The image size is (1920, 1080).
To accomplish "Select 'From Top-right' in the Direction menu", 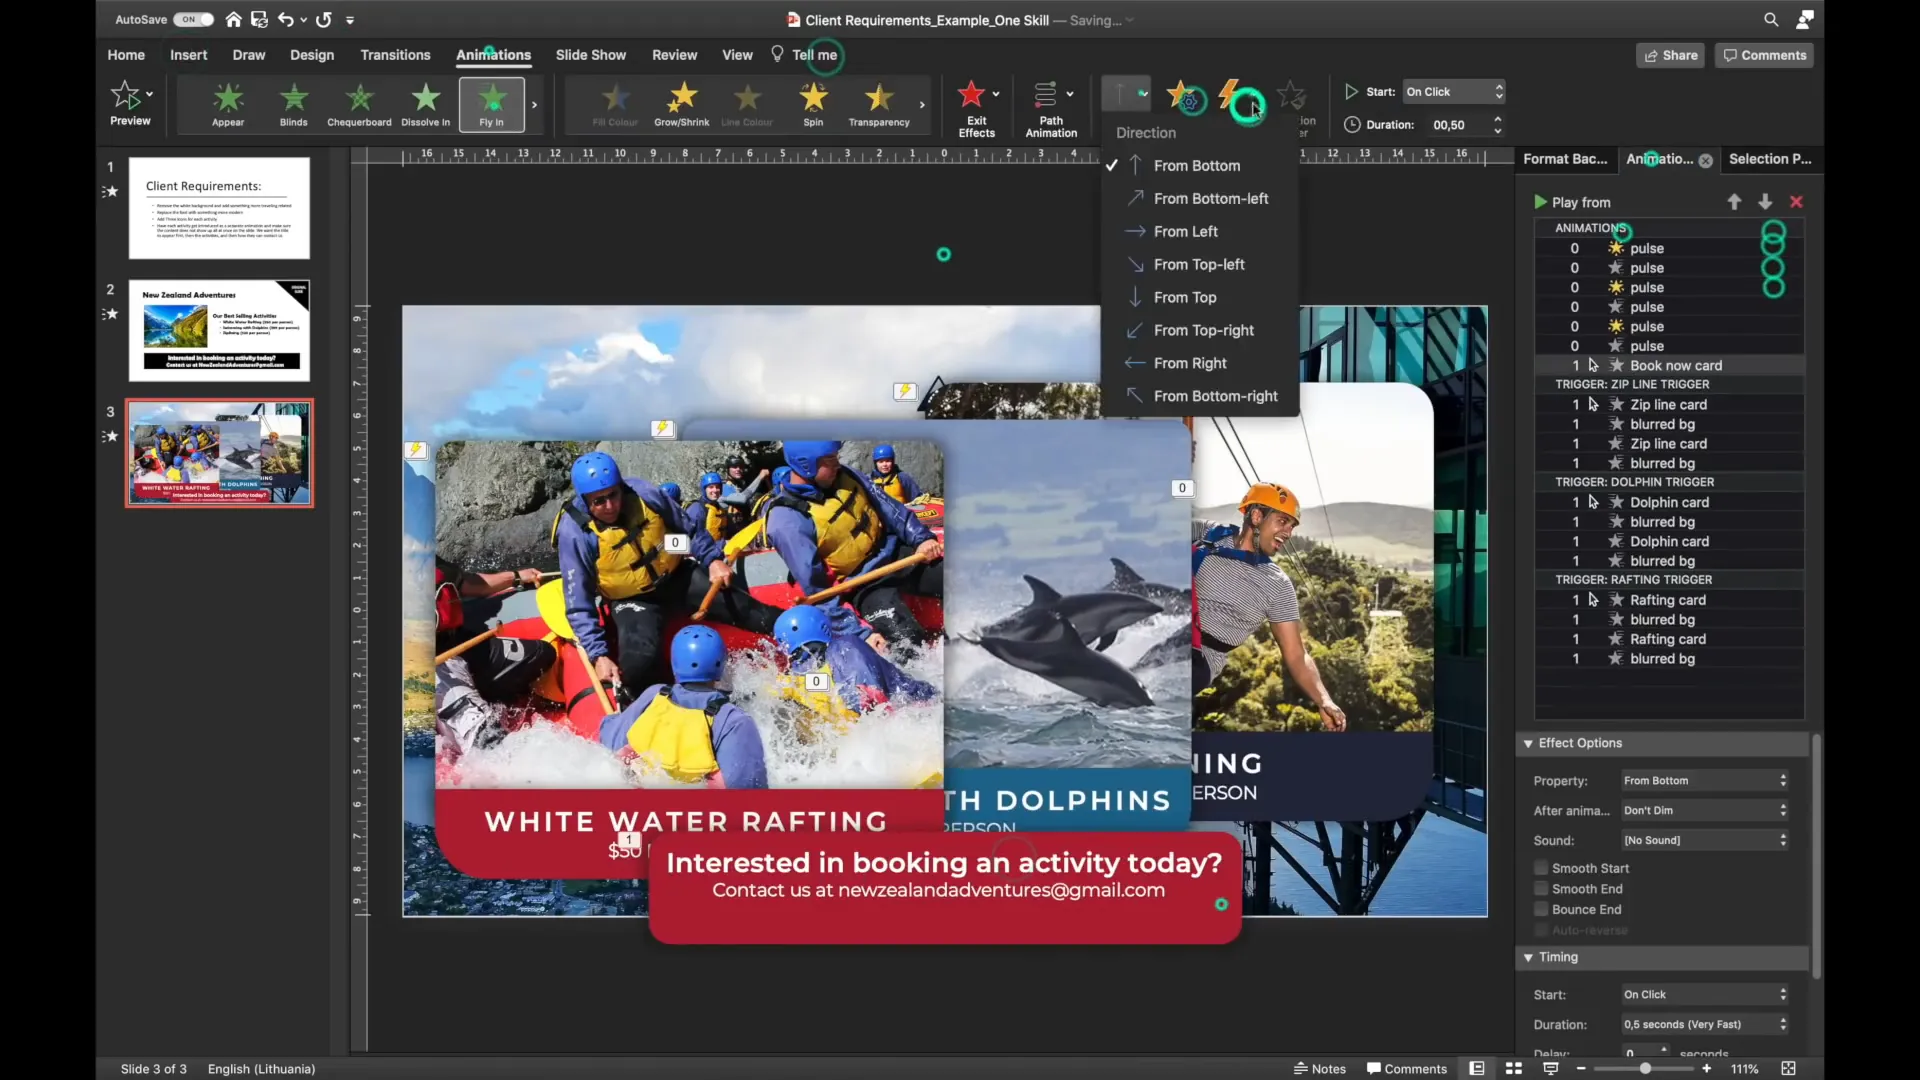I will pos(1203,330).
